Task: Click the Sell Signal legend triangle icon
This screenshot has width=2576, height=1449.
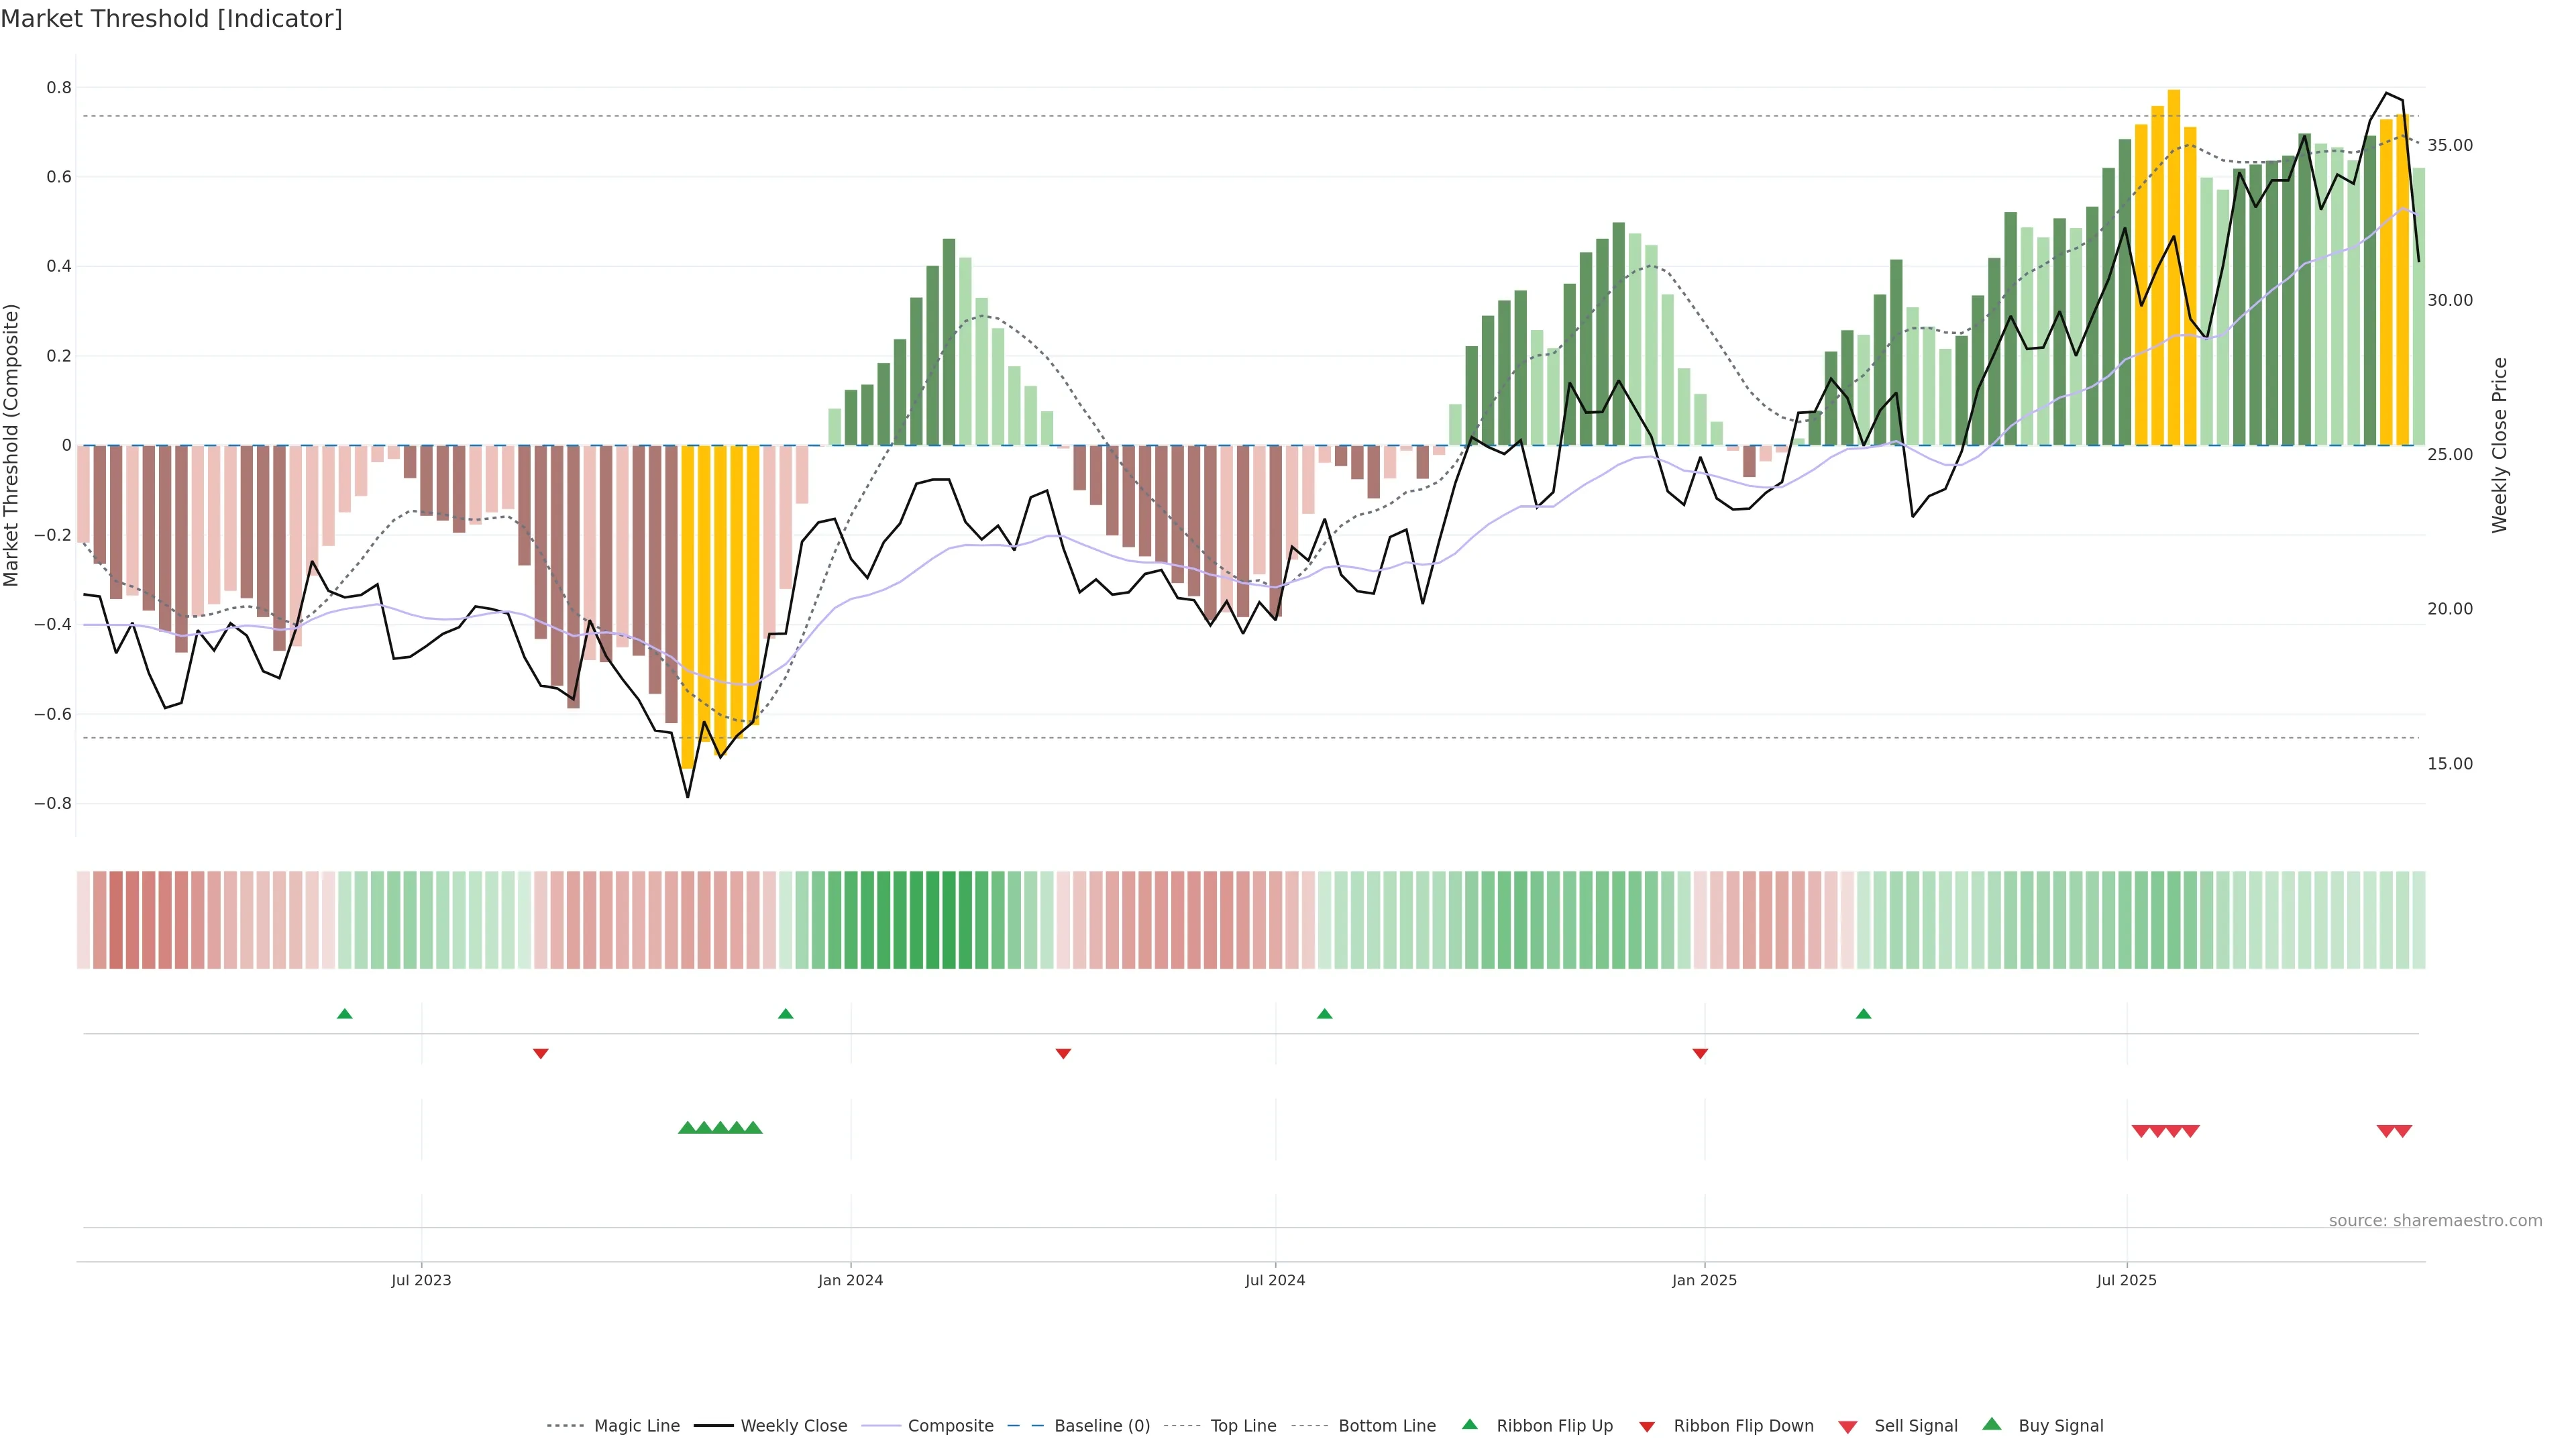Action: [x=1847, y=1427]
